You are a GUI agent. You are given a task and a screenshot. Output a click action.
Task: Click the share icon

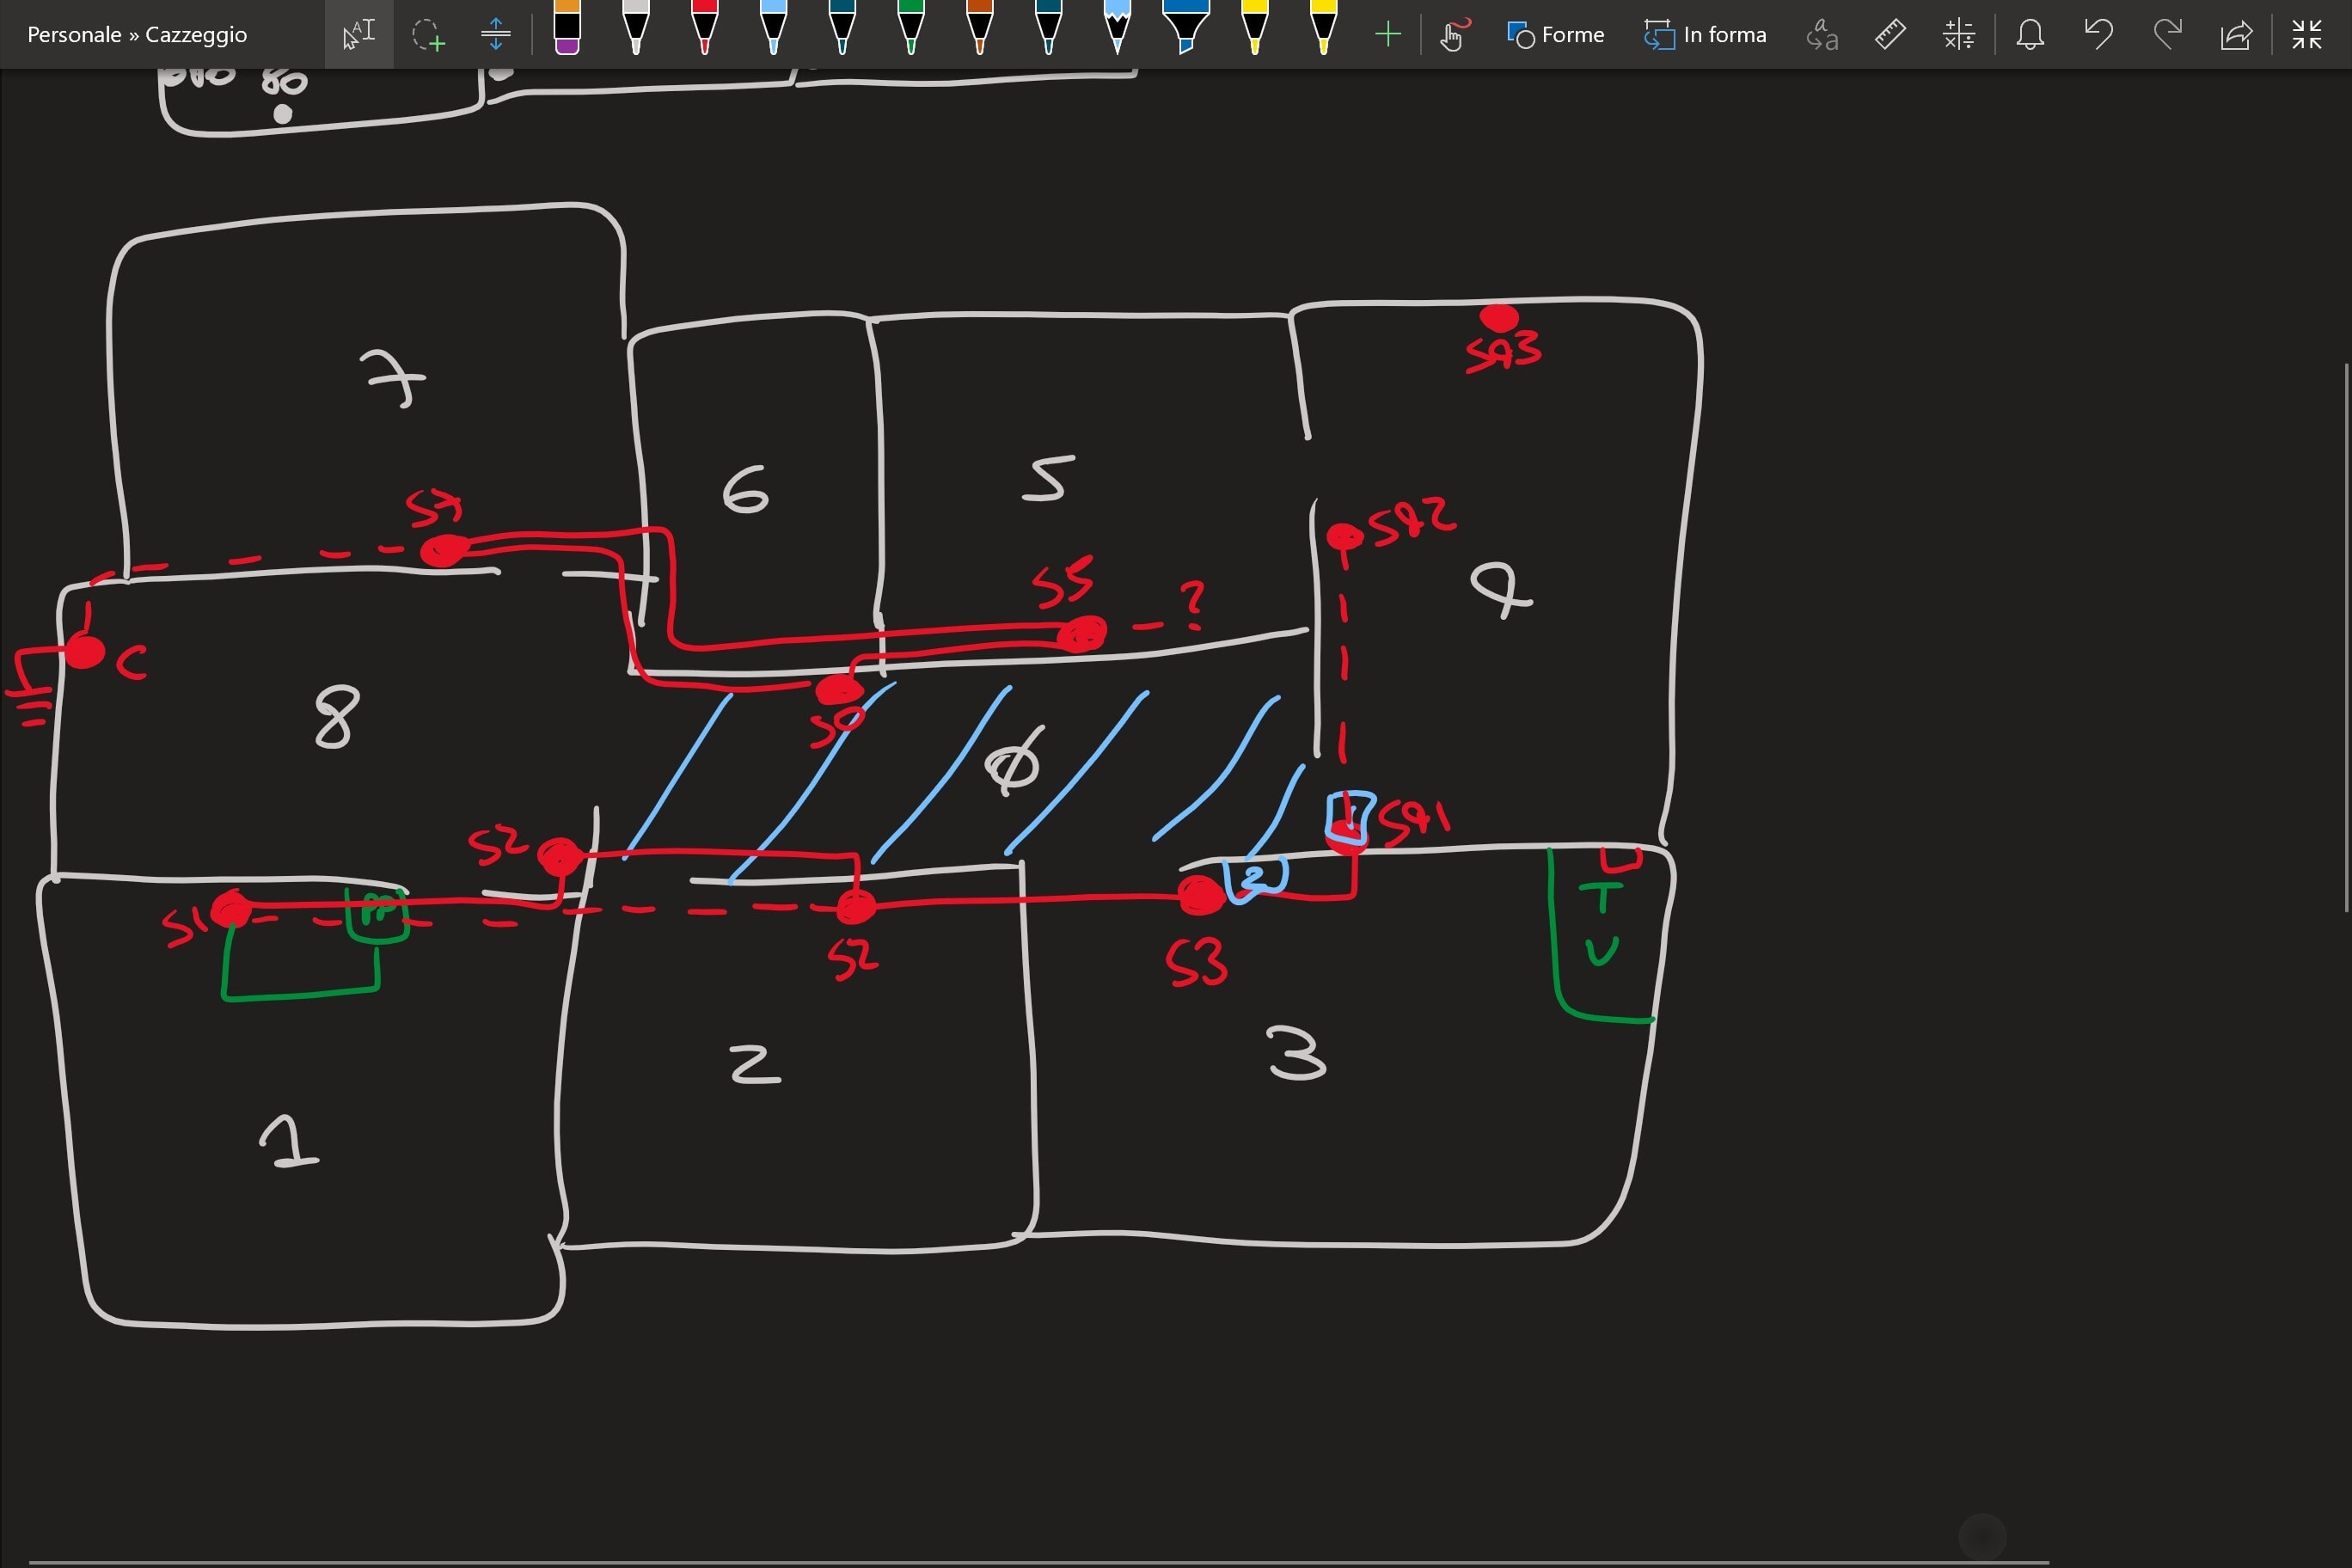click(x=2236, y=35)
